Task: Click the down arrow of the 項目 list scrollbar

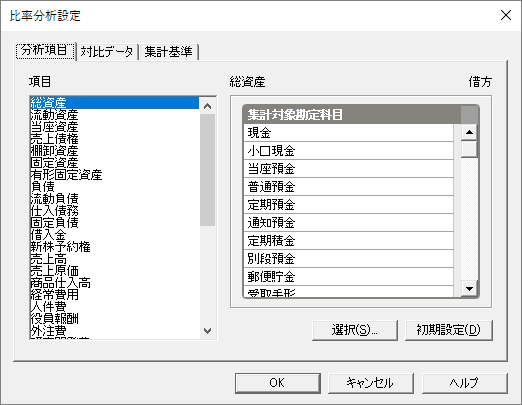Action: (x=207, y=331)
